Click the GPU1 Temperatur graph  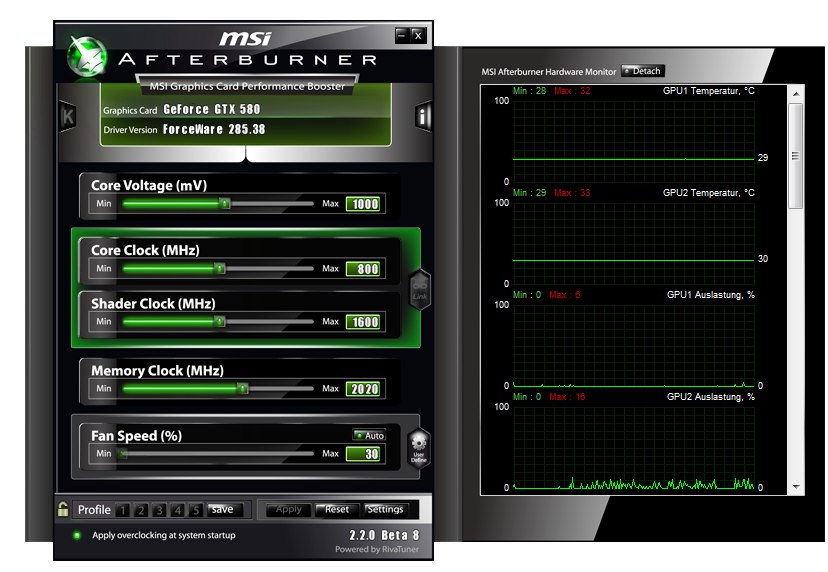click(633, 142)
